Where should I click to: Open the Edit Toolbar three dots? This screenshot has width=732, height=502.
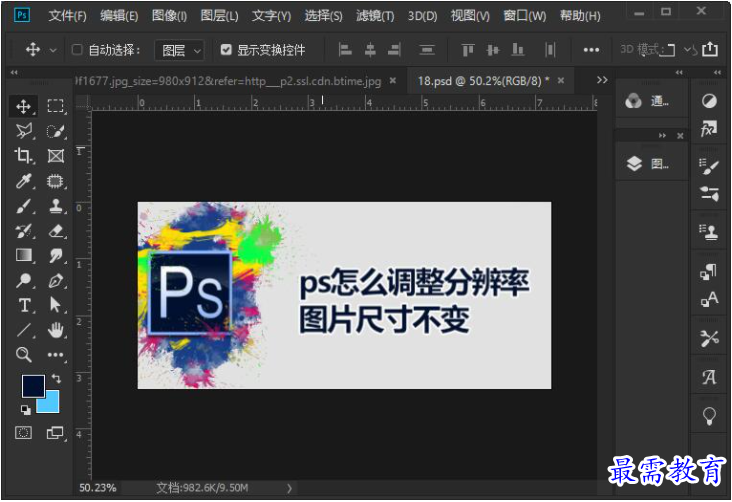[56, 355]
